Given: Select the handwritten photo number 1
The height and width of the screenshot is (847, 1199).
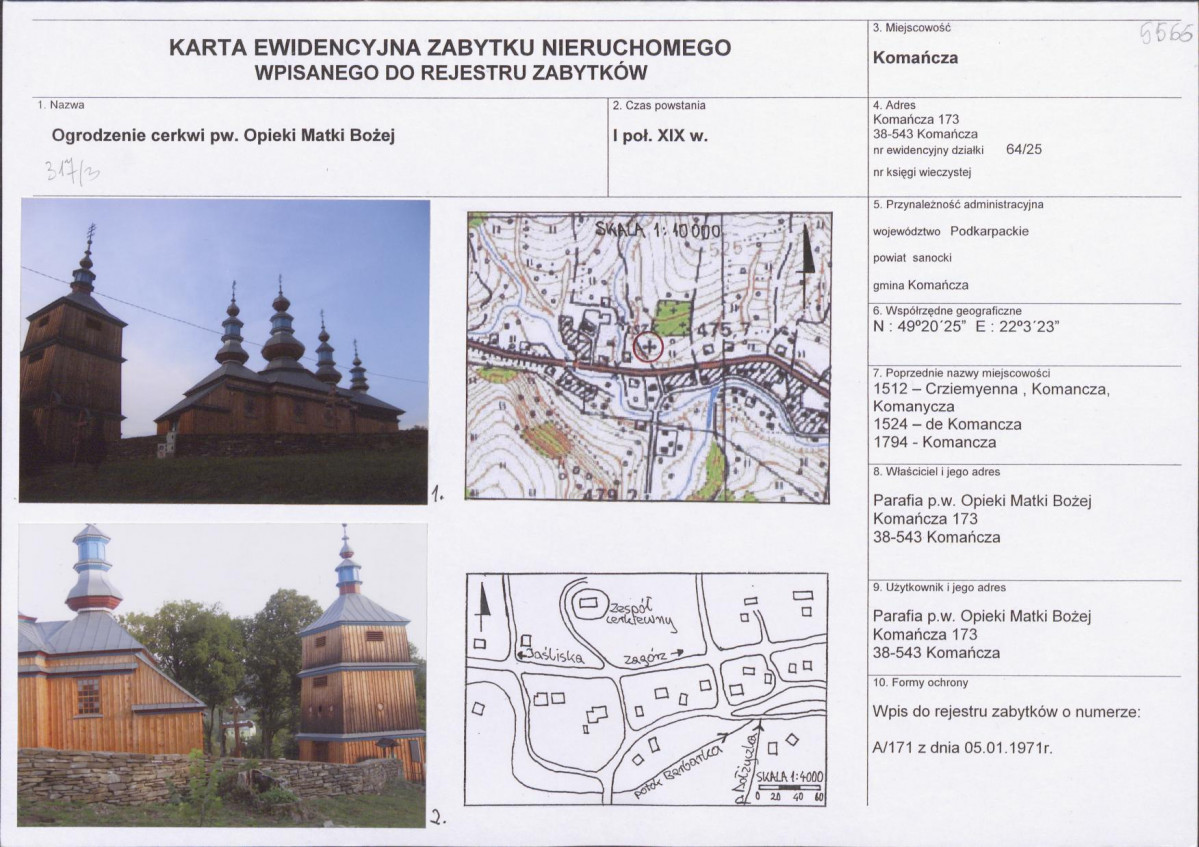Looking at the screenshot, I should (x=437, y=491).
